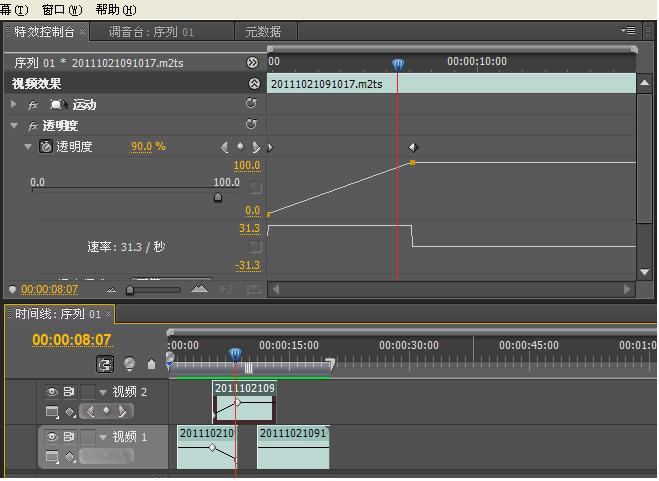The width and height of the screenshot is (659, 481).
Task: Toggle 视频 1 sync lock icon
Action: tap(69, 437)
